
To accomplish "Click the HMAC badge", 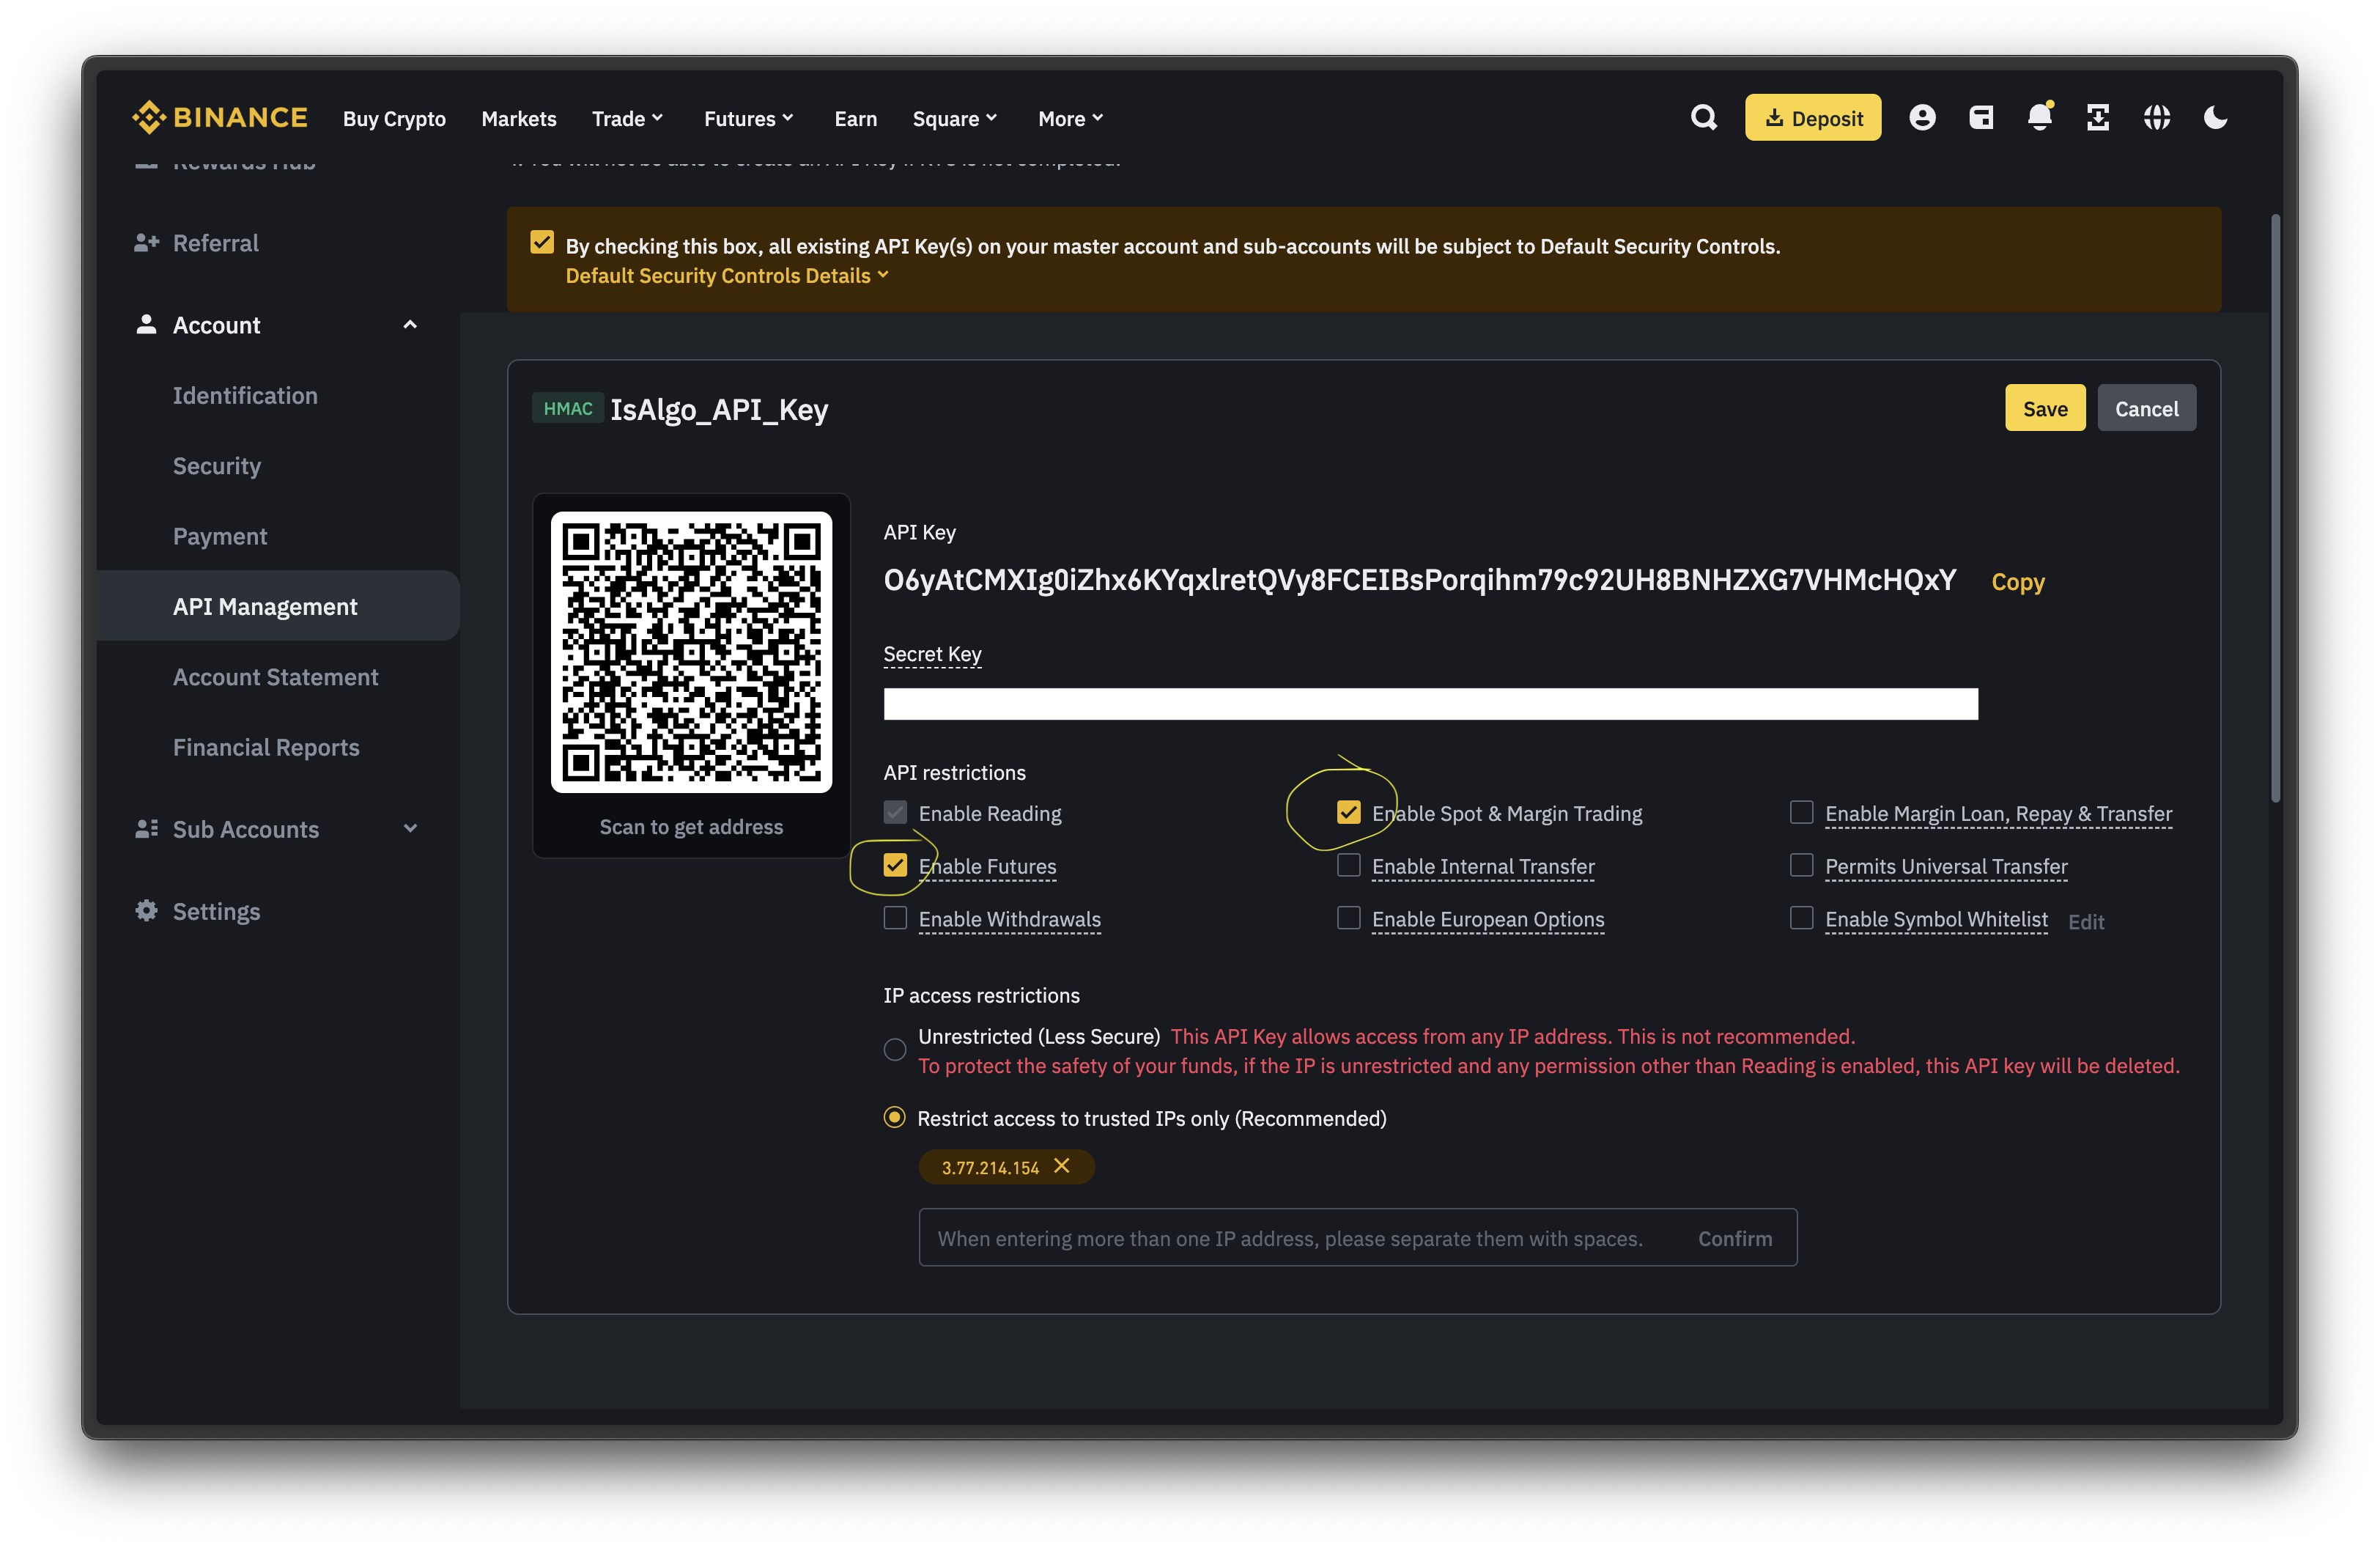I will pyautogui.click(x=568, y=408).
